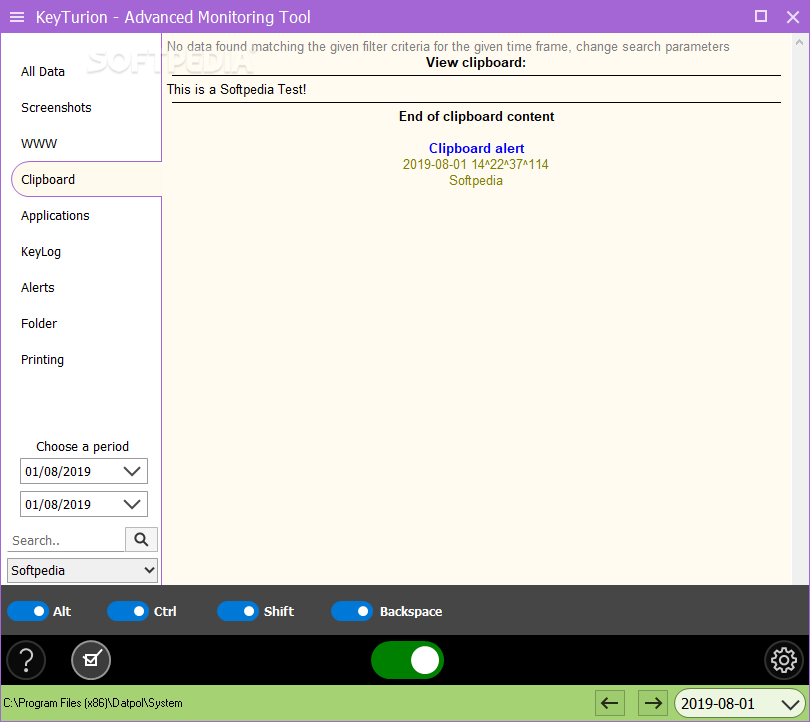Screen dimensions: 810x722
Task: Click the 'This is a Softpedia Test!' text
Action: click(x=237, y=89)
